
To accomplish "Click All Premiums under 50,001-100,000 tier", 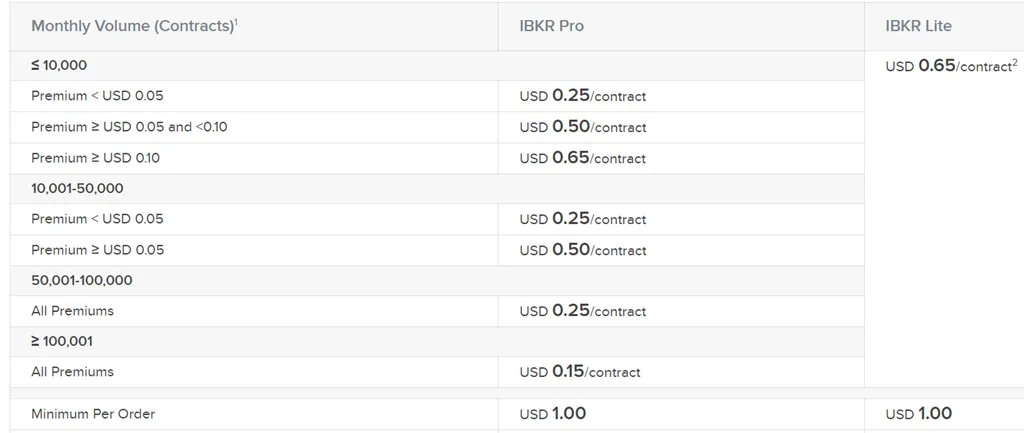I will 72,311.
